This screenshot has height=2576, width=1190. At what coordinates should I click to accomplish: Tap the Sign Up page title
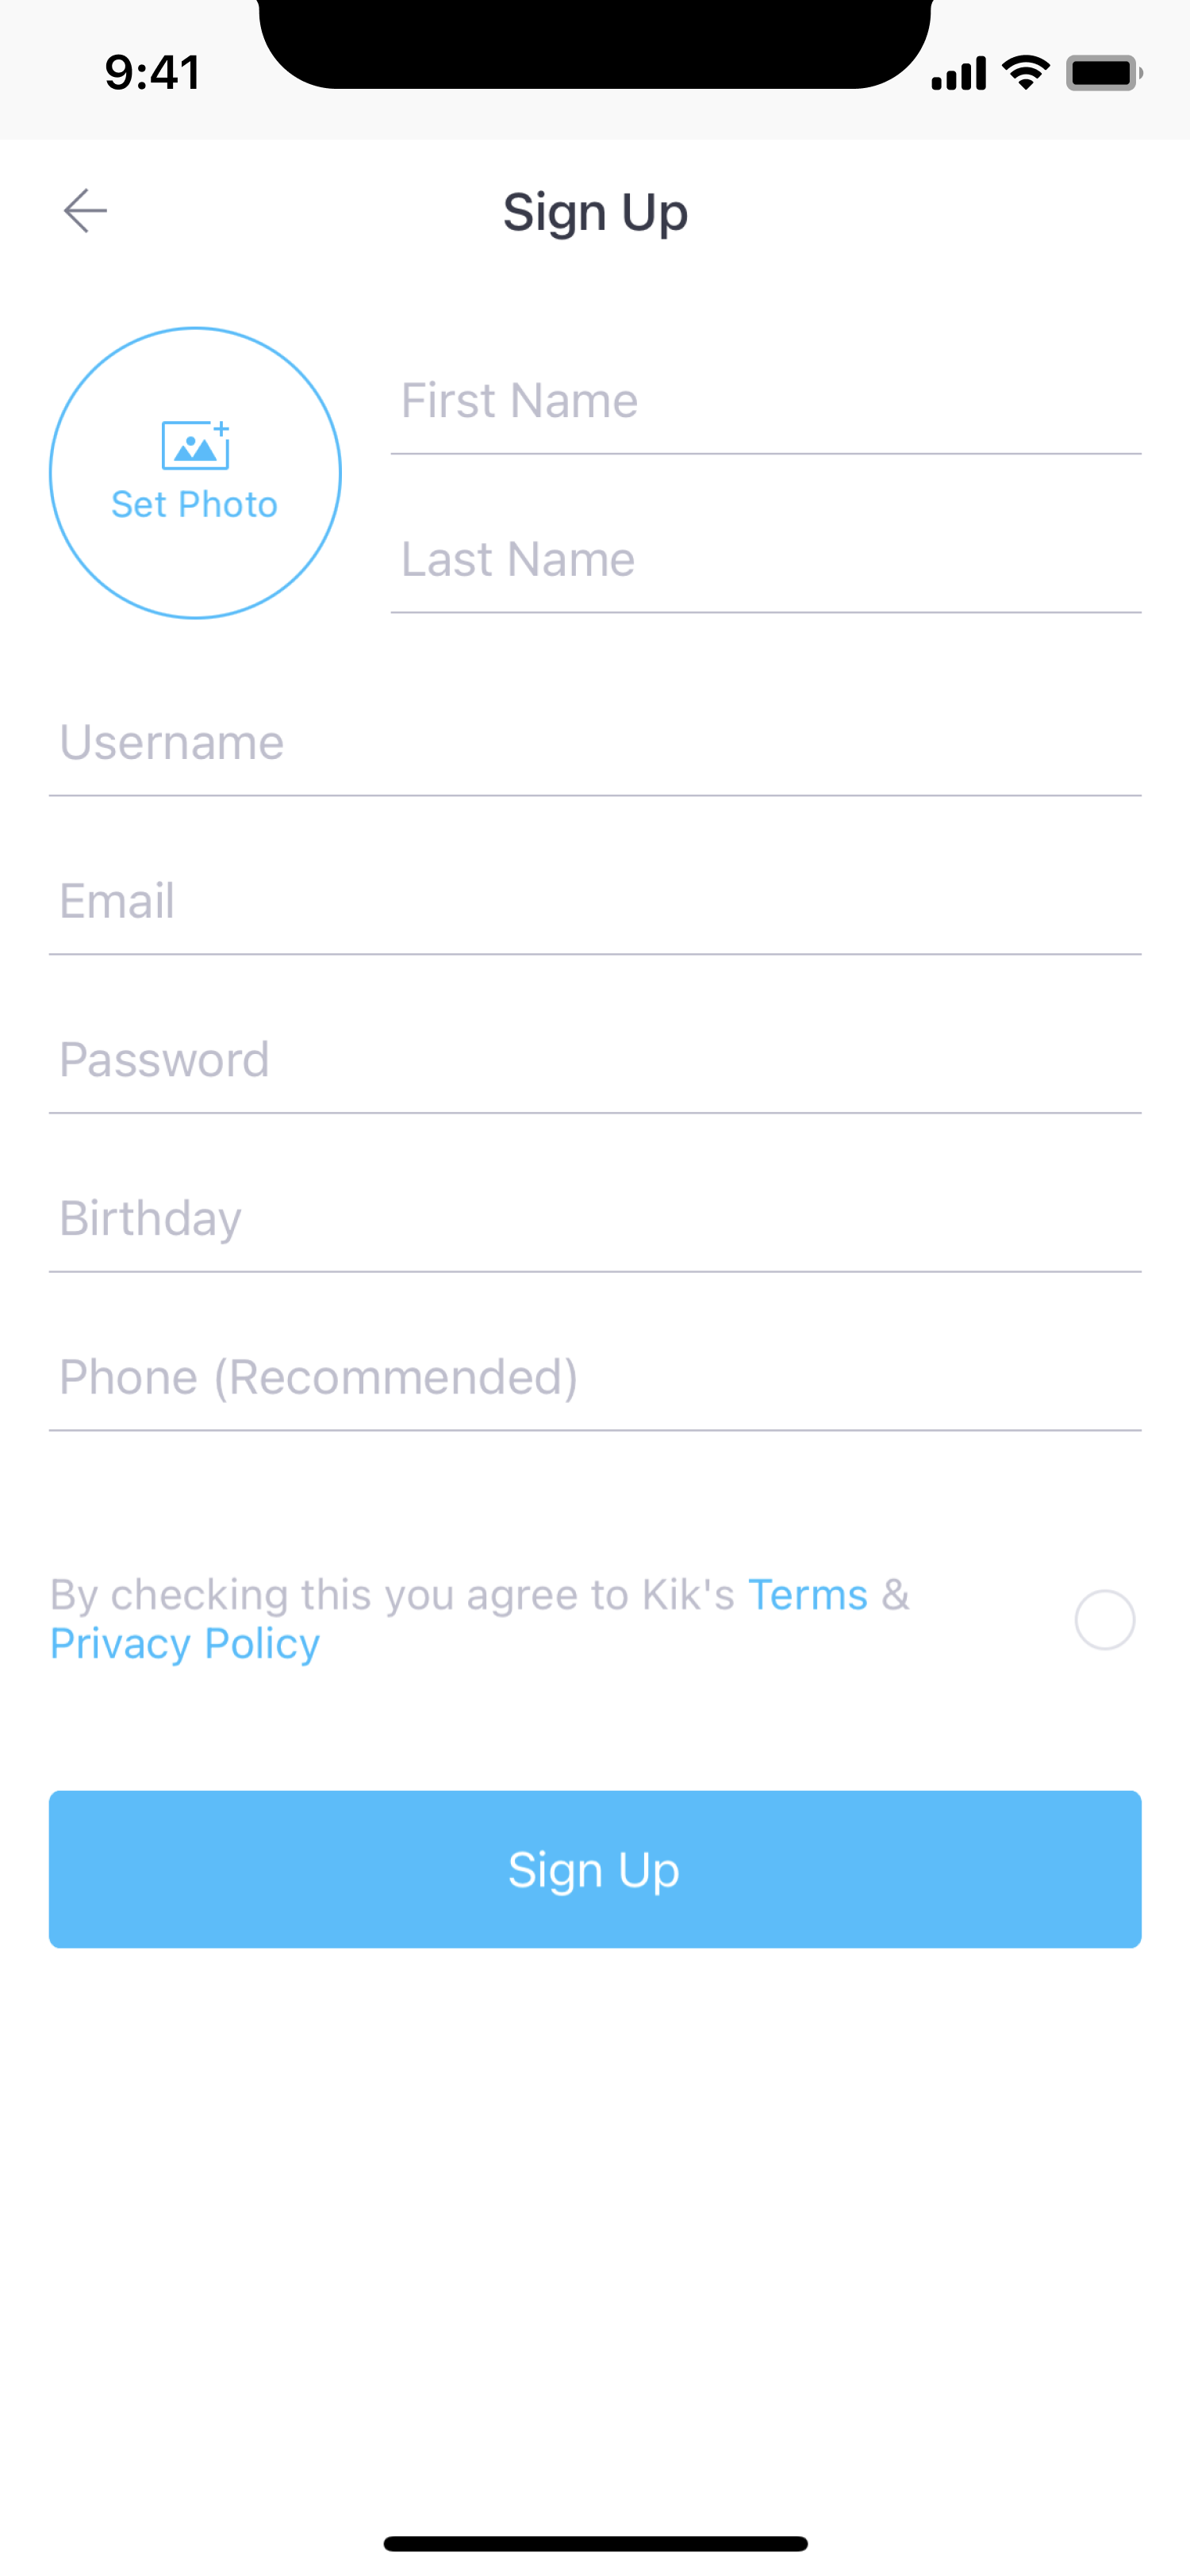595,212
